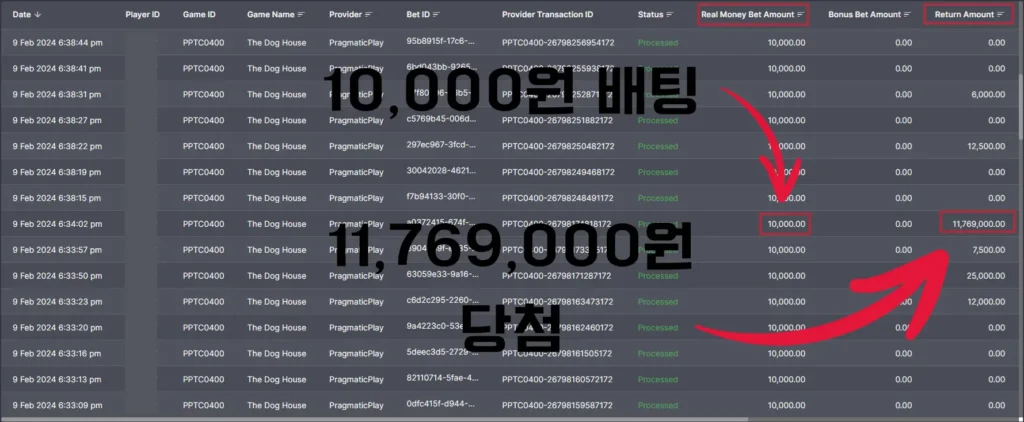Click the Game Name header label
The image size is (1024, 422).
coord(270,14)
